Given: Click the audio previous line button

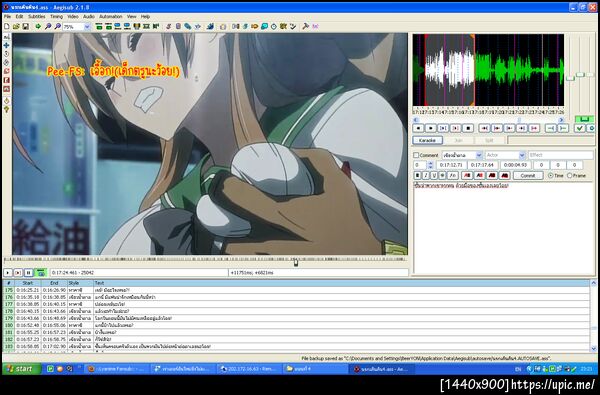Looking at the screenshot, I should (418, 129).
